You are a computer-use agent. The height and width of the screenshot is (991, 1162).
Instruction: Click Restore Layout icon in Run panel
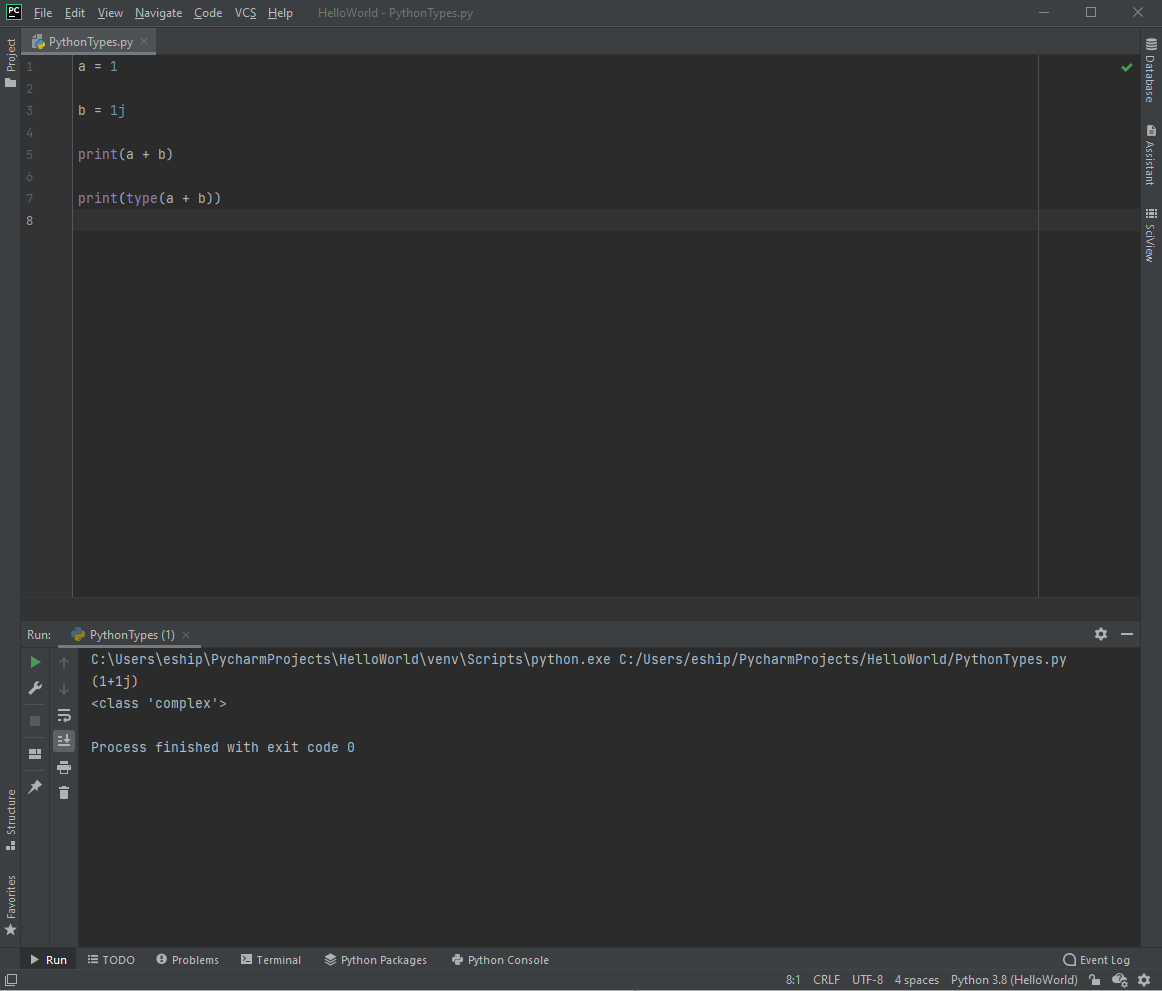pyautogui.click(x=35, y=754)
